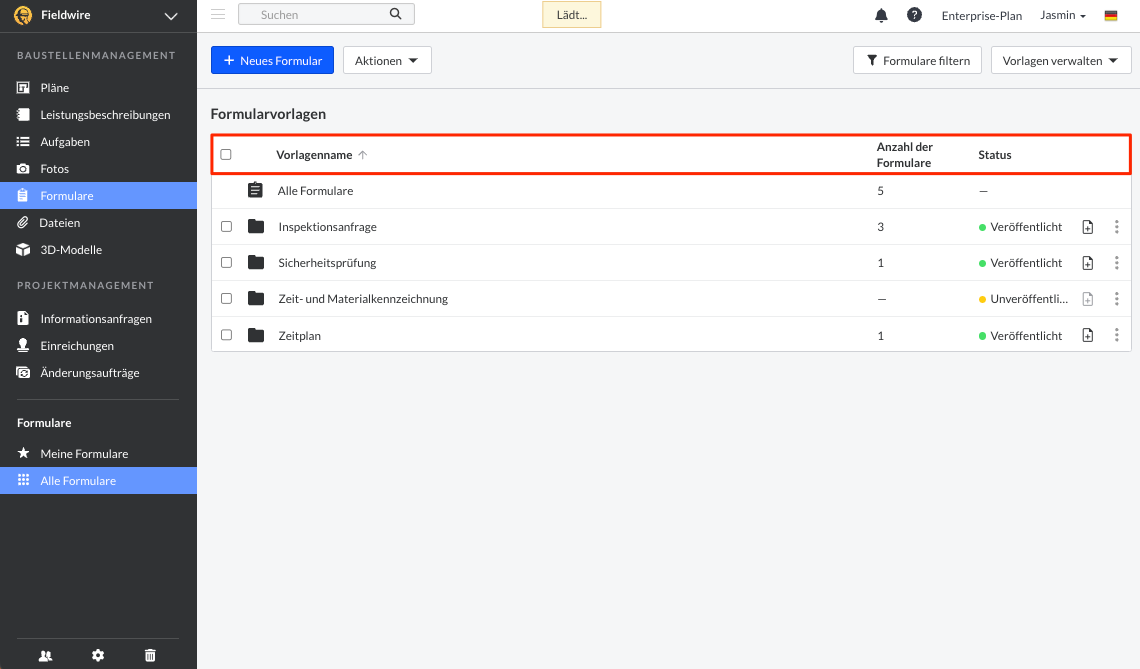Open three-dot menu for Sicherheitsprüfung row
This screenshot has height=669, width=1140.
(x=1116, y=263)
